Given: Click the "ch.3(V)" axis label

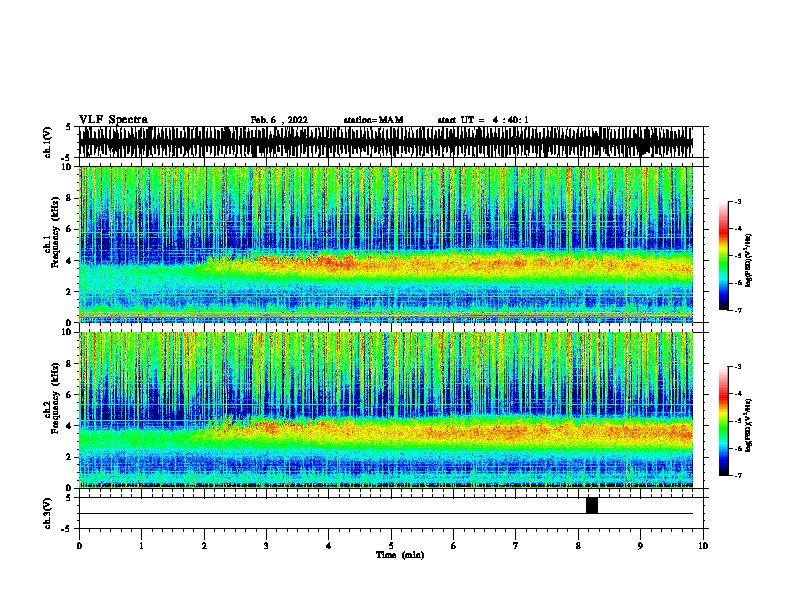Looking at the screenshot, I should [48, 513].
